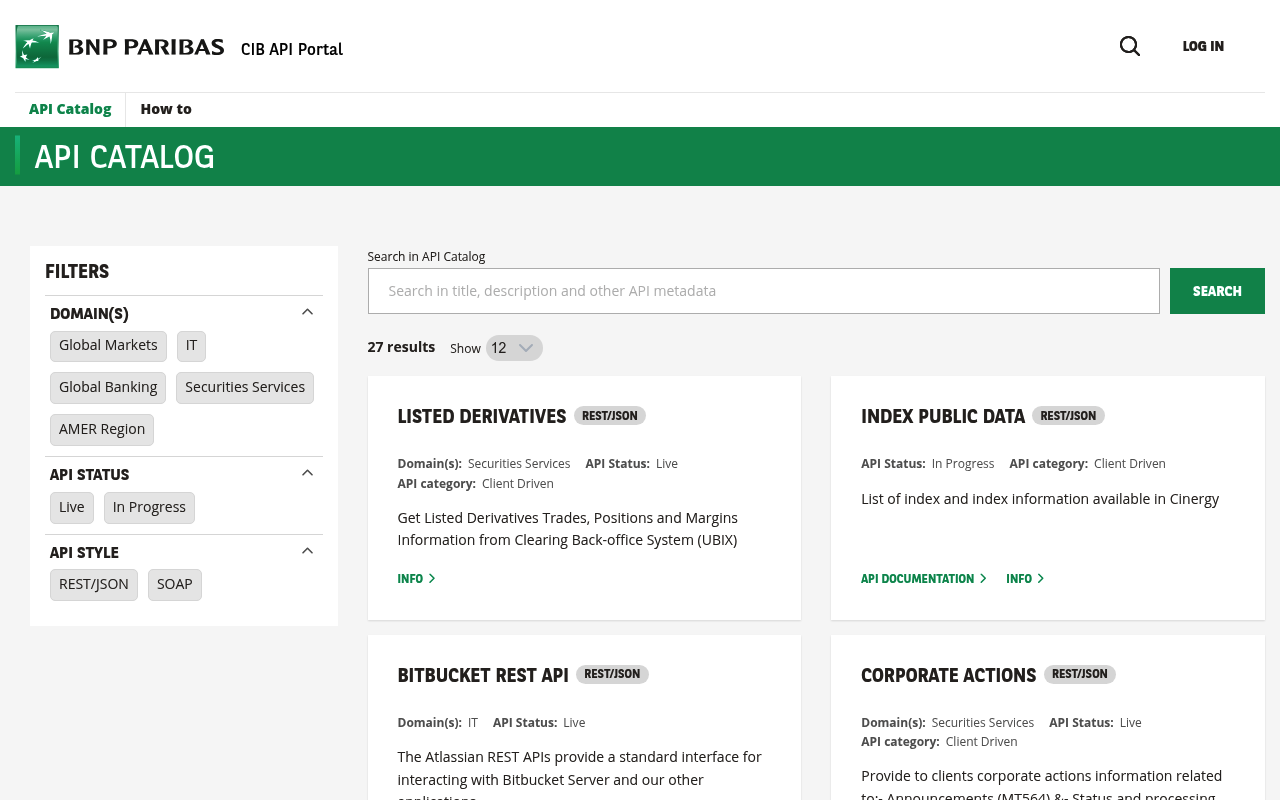Click the FILTERS heading
Viewport: 1280px width, 800px height.
click(77, 271)
